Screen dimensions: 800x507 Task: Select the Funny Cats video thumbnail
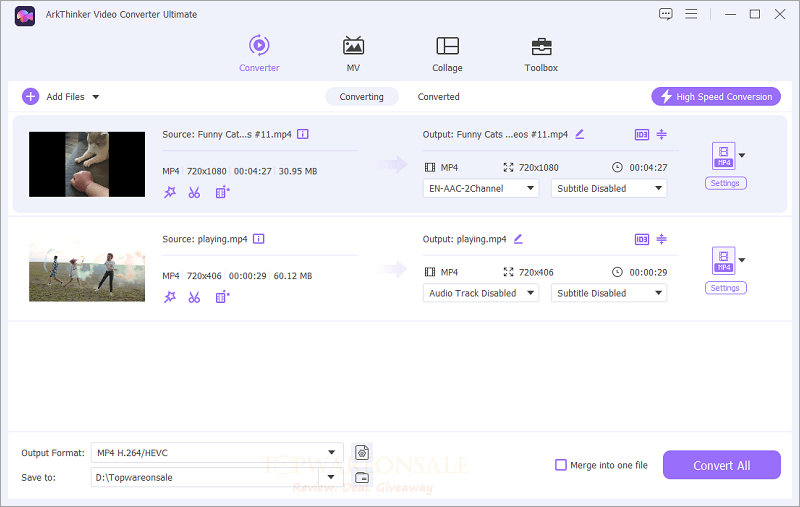(x=87, y=164)
